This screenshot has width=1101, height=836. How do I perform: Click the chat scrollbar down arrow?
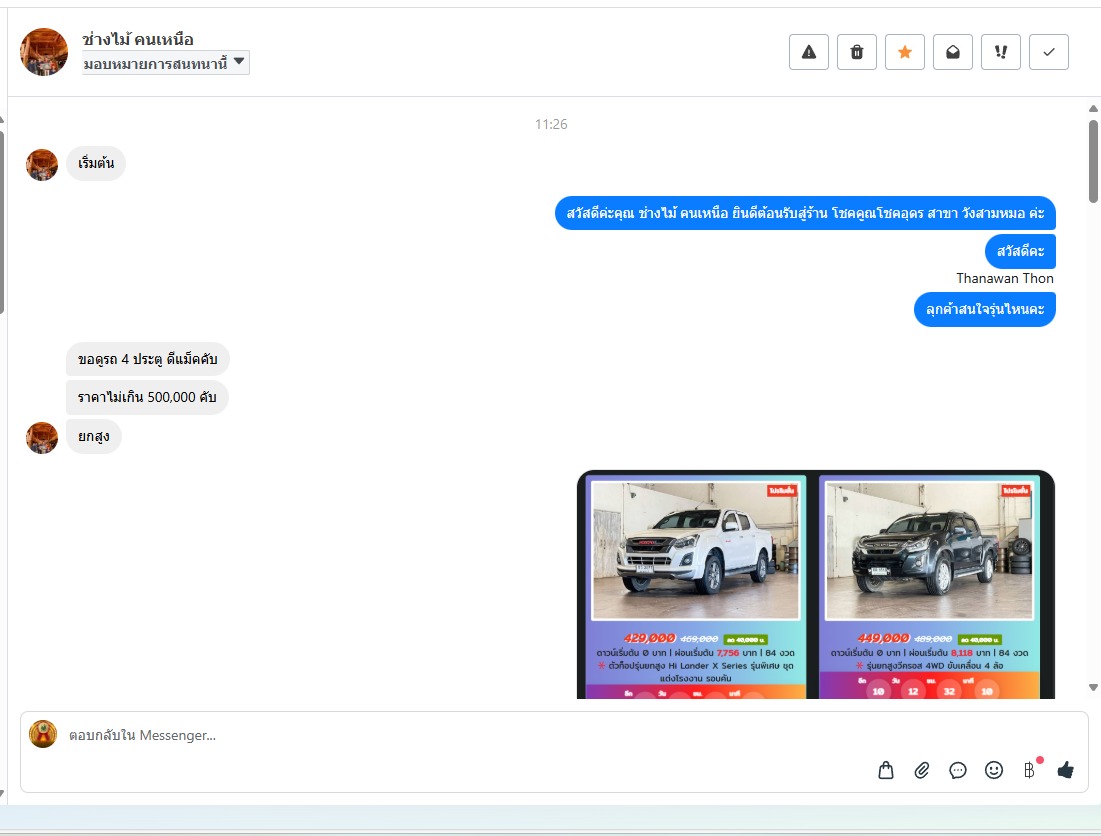[x=1093, y=687]
